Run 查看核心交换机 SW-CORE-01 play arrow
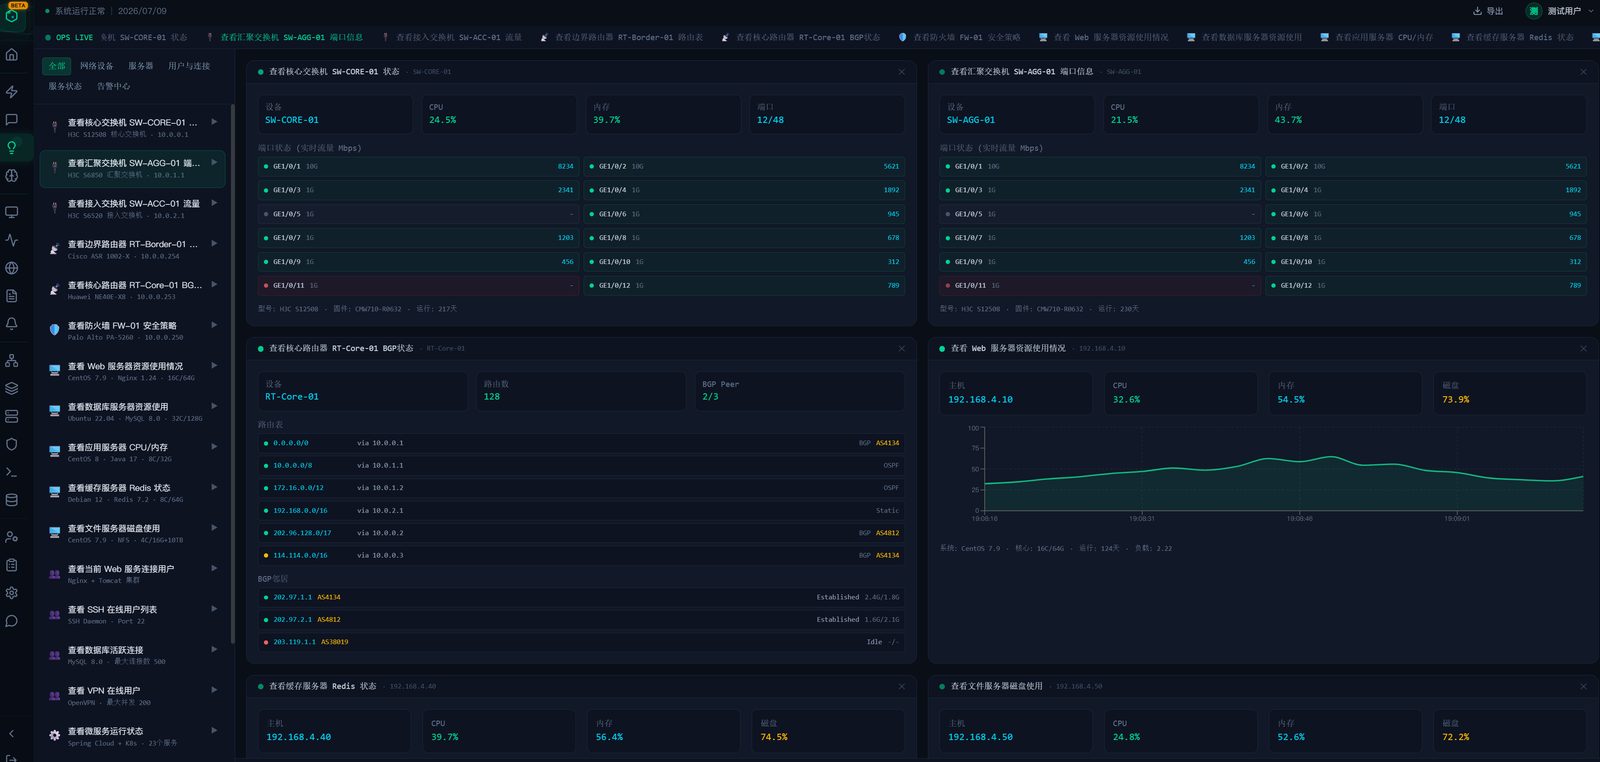 click(214, 122)
